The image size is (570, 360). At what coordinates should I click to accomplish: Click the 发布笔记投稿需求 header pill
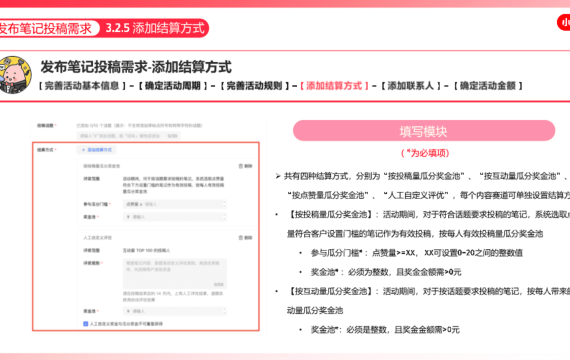(x=49, y=28)
